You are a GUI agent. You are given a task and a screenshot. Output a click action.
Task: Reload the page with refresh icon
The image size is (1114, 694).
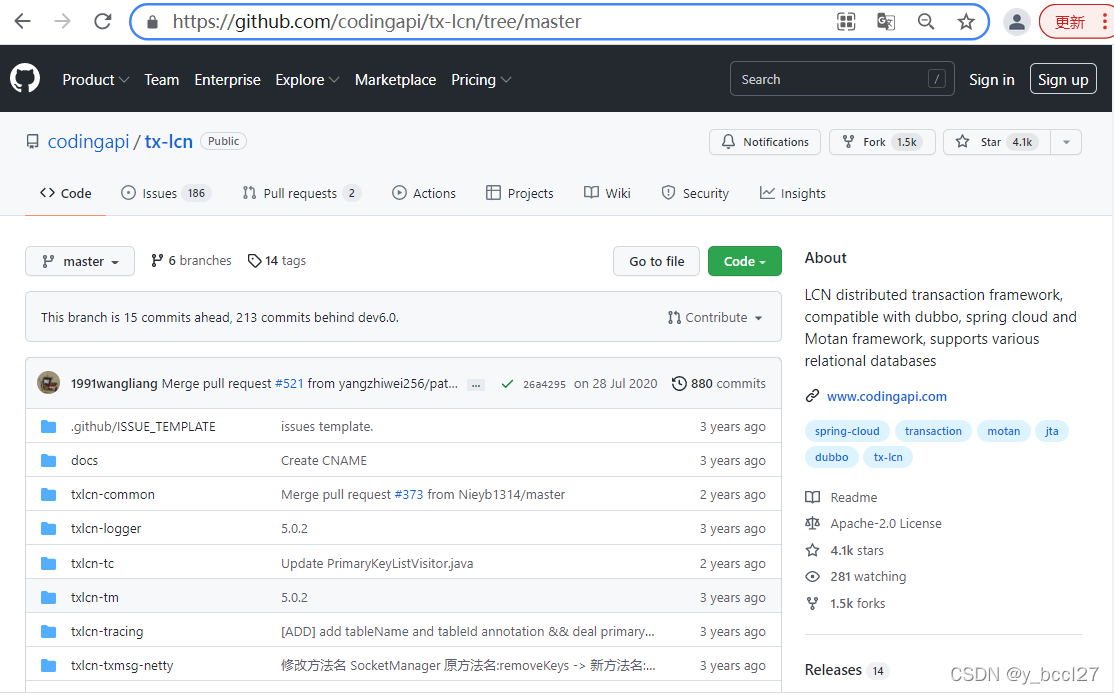point(103,21)
